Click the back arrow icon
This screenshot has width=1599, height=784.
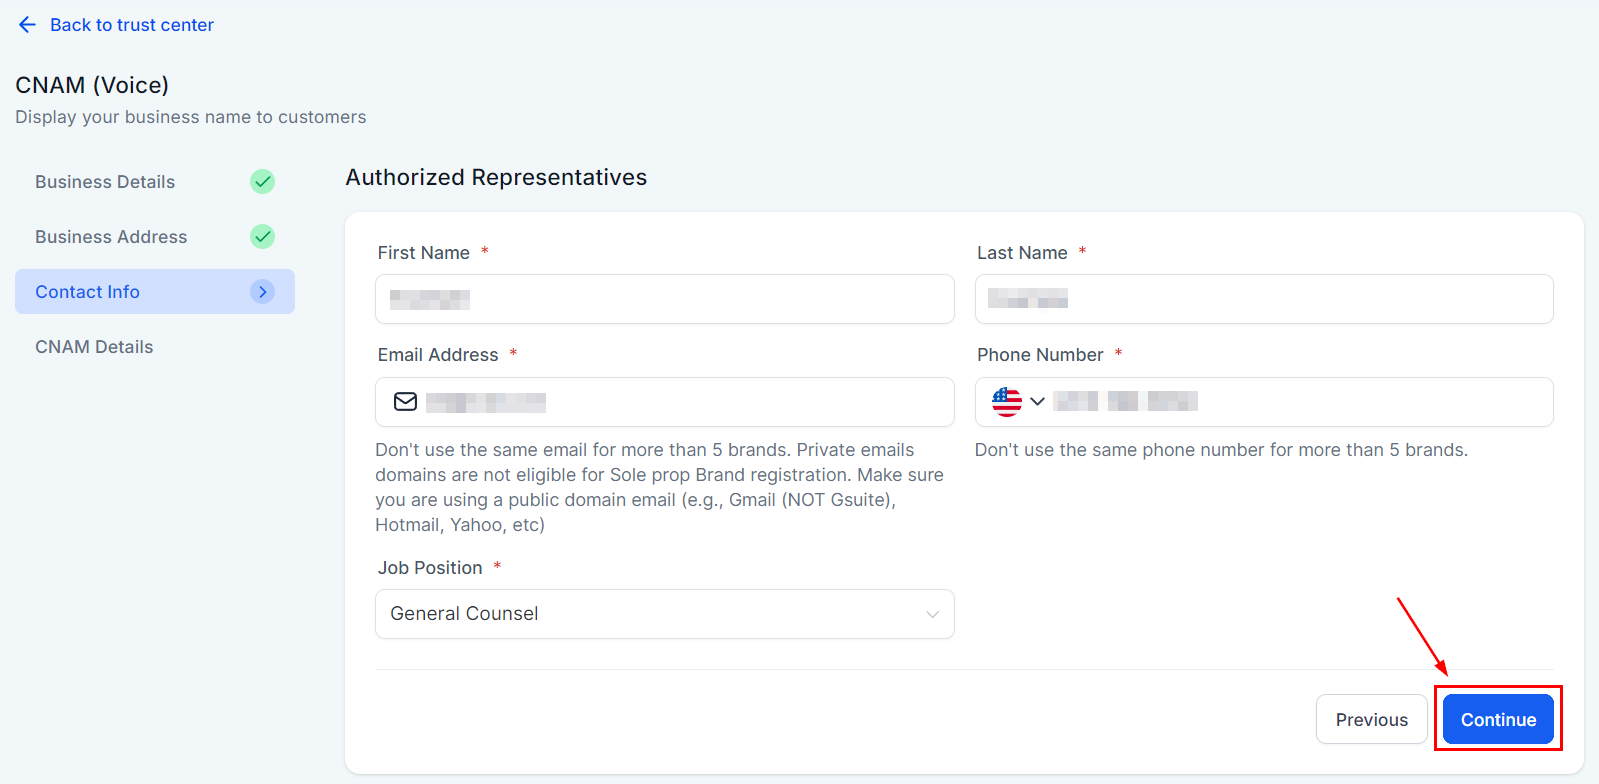click(27, 25)
